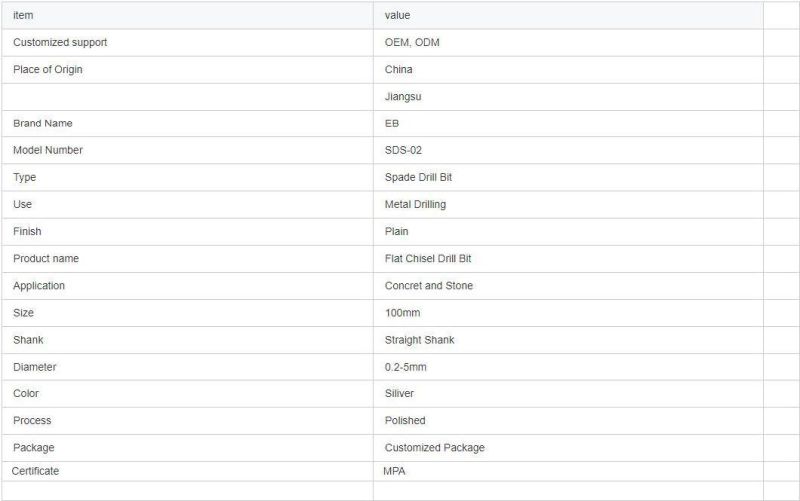Select the 'Metal Drilling' use value
Viewport: 800px width, 501px height.
coord(416,204)
